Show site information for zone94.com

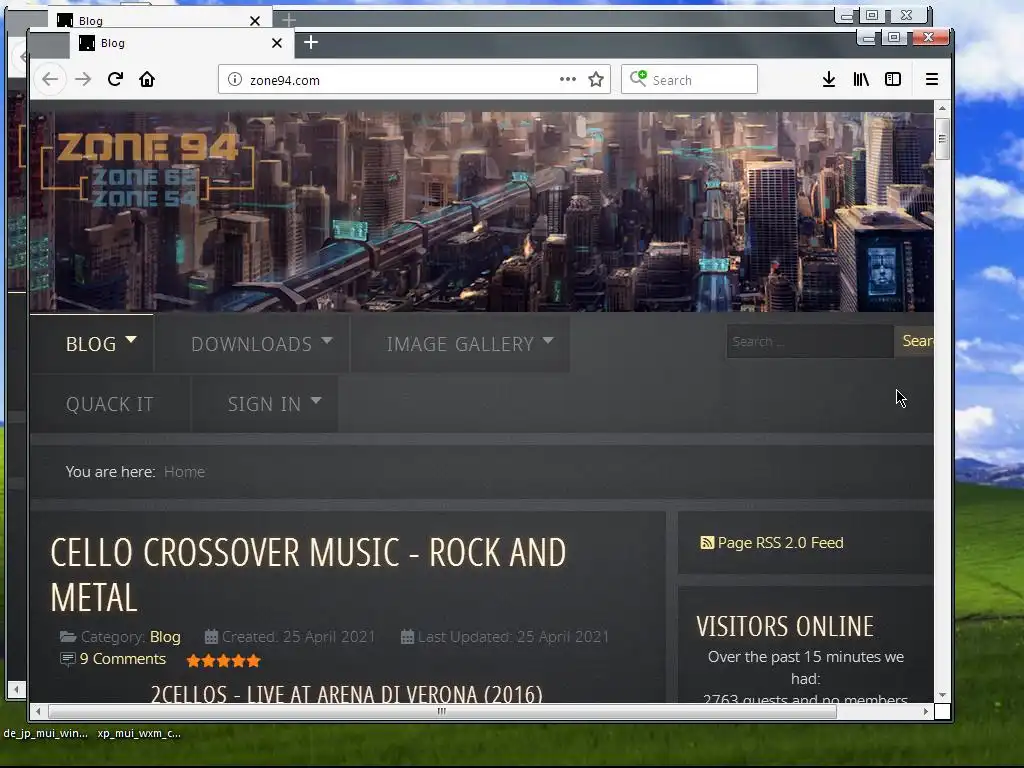234,80
